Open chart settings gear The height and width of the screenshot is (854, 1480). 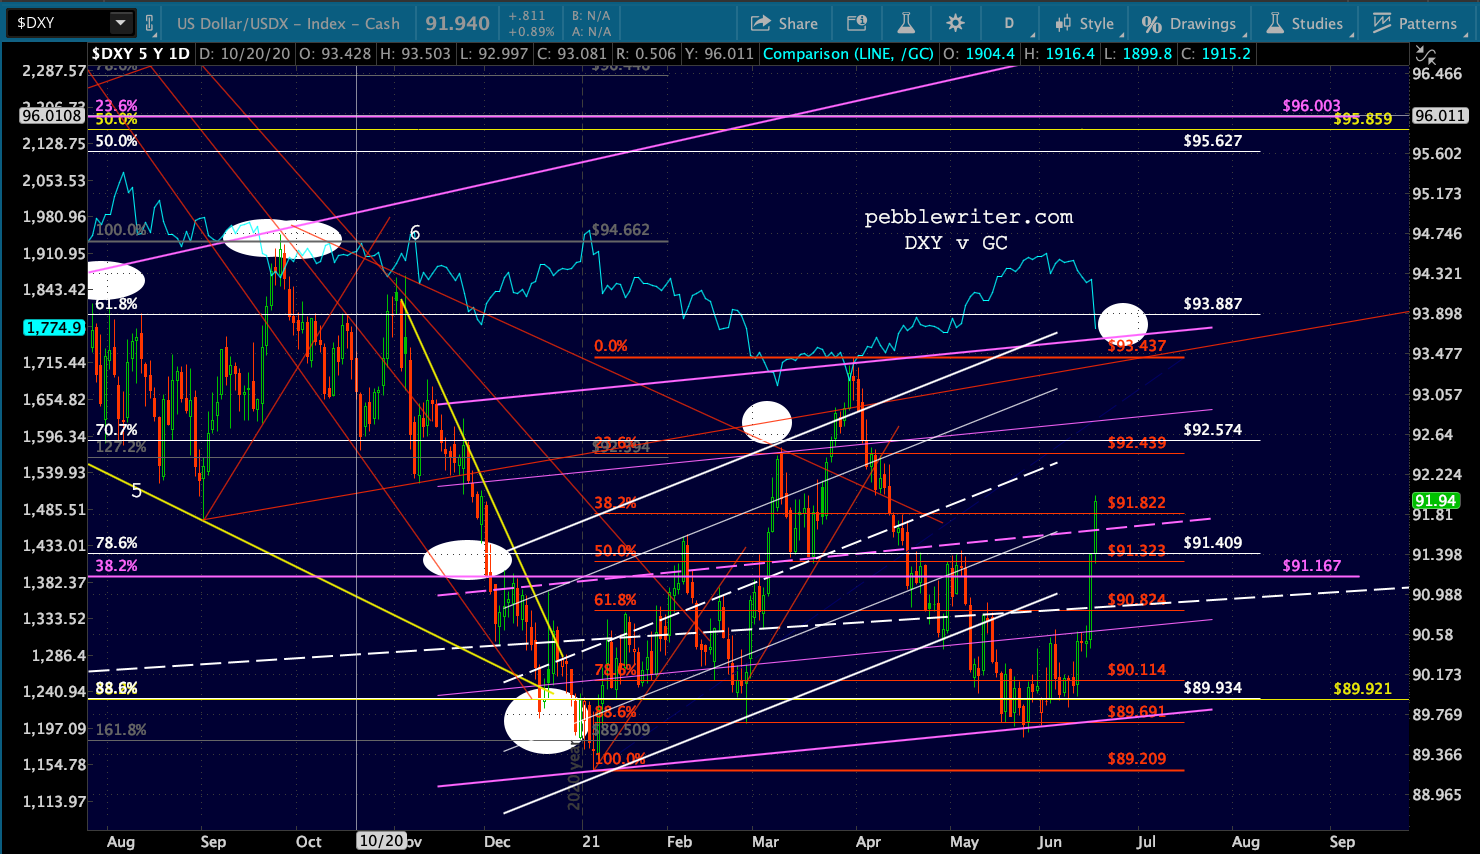tap(955, 23)
